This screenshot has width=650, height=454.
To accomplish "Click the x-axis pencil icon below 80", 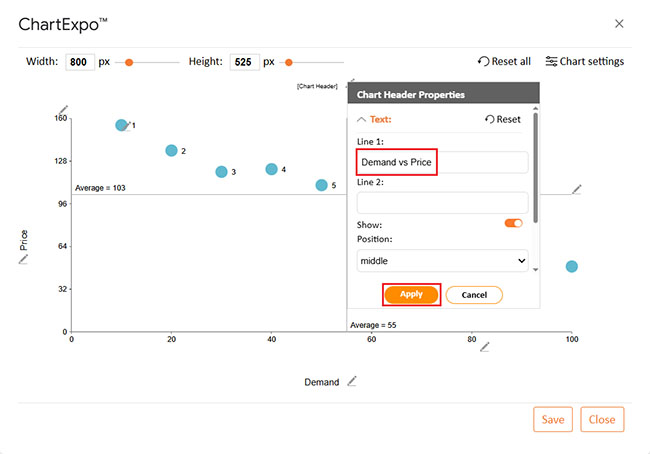I will pyautogui.click(x=485, y=347).
